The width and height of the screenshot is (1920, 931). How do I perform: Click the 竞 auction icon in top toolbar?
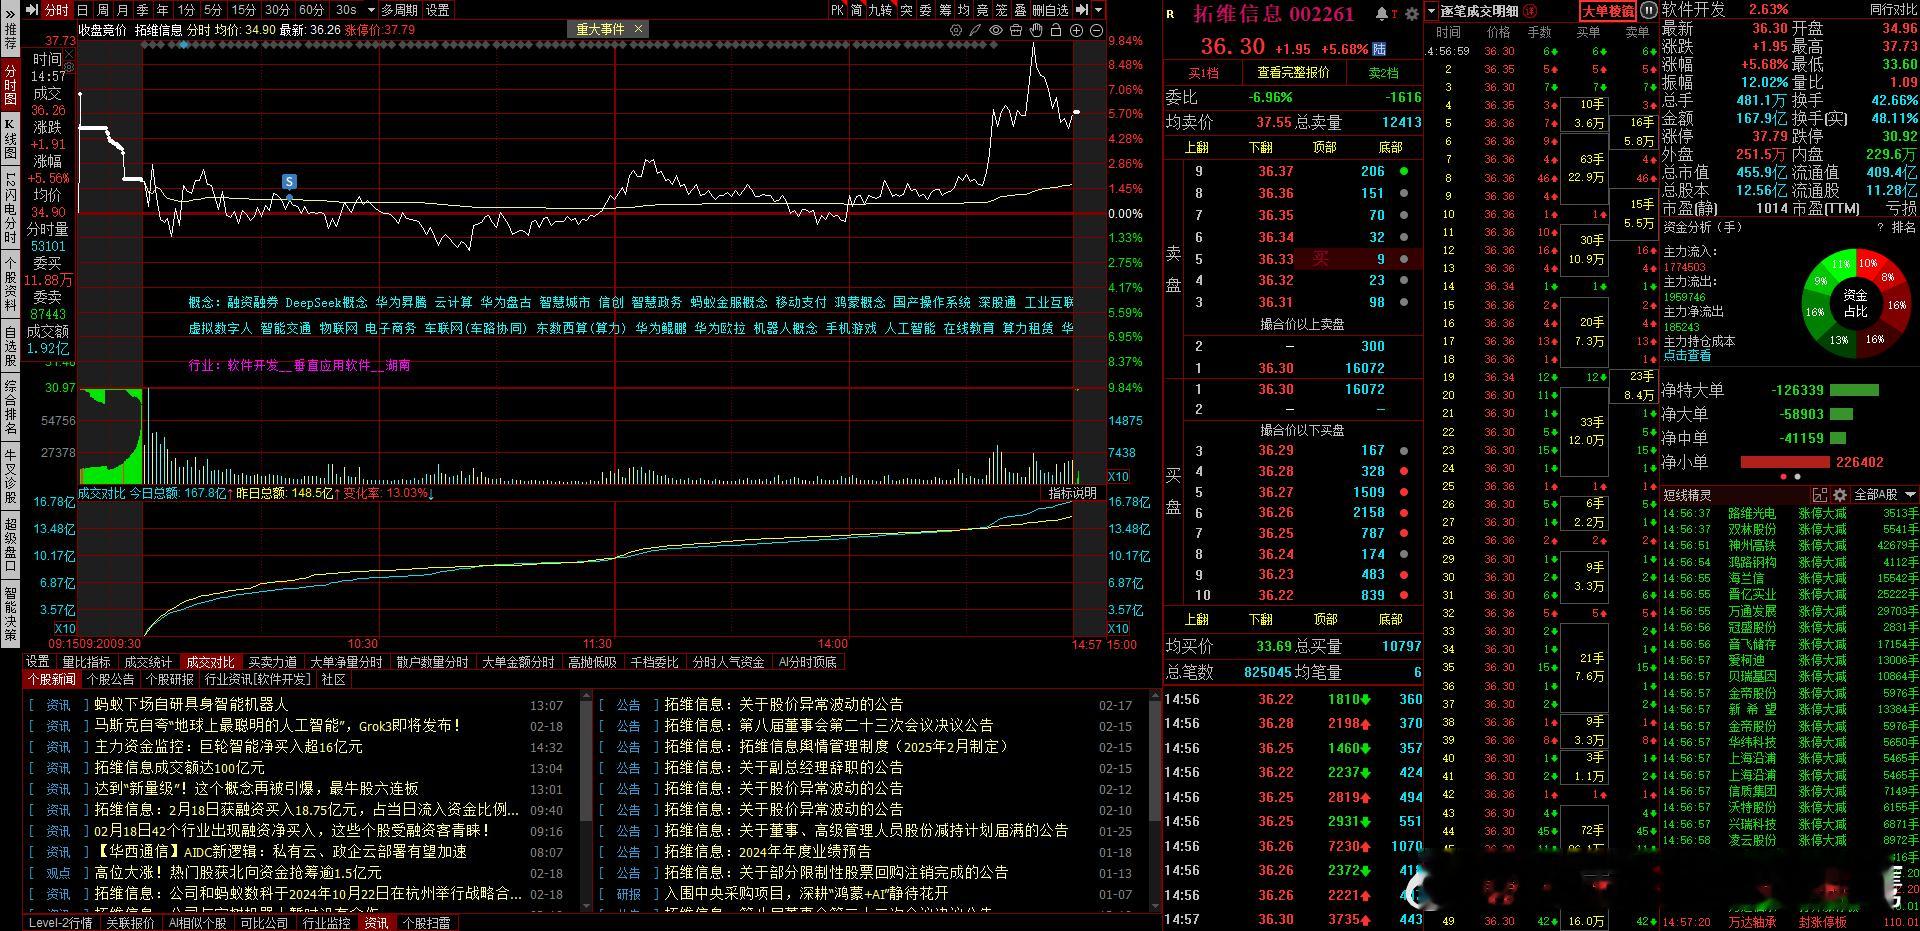click(x=983, y=10)
